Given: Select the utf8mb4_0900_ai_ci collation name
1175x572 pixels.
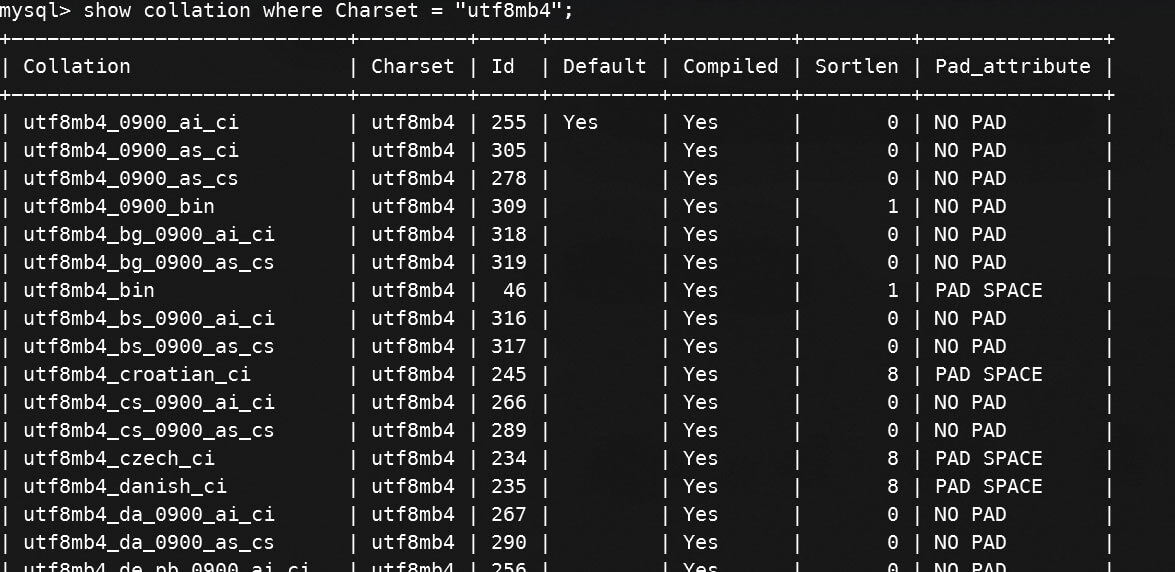Looking at the screenshot, I should (131, 122).
